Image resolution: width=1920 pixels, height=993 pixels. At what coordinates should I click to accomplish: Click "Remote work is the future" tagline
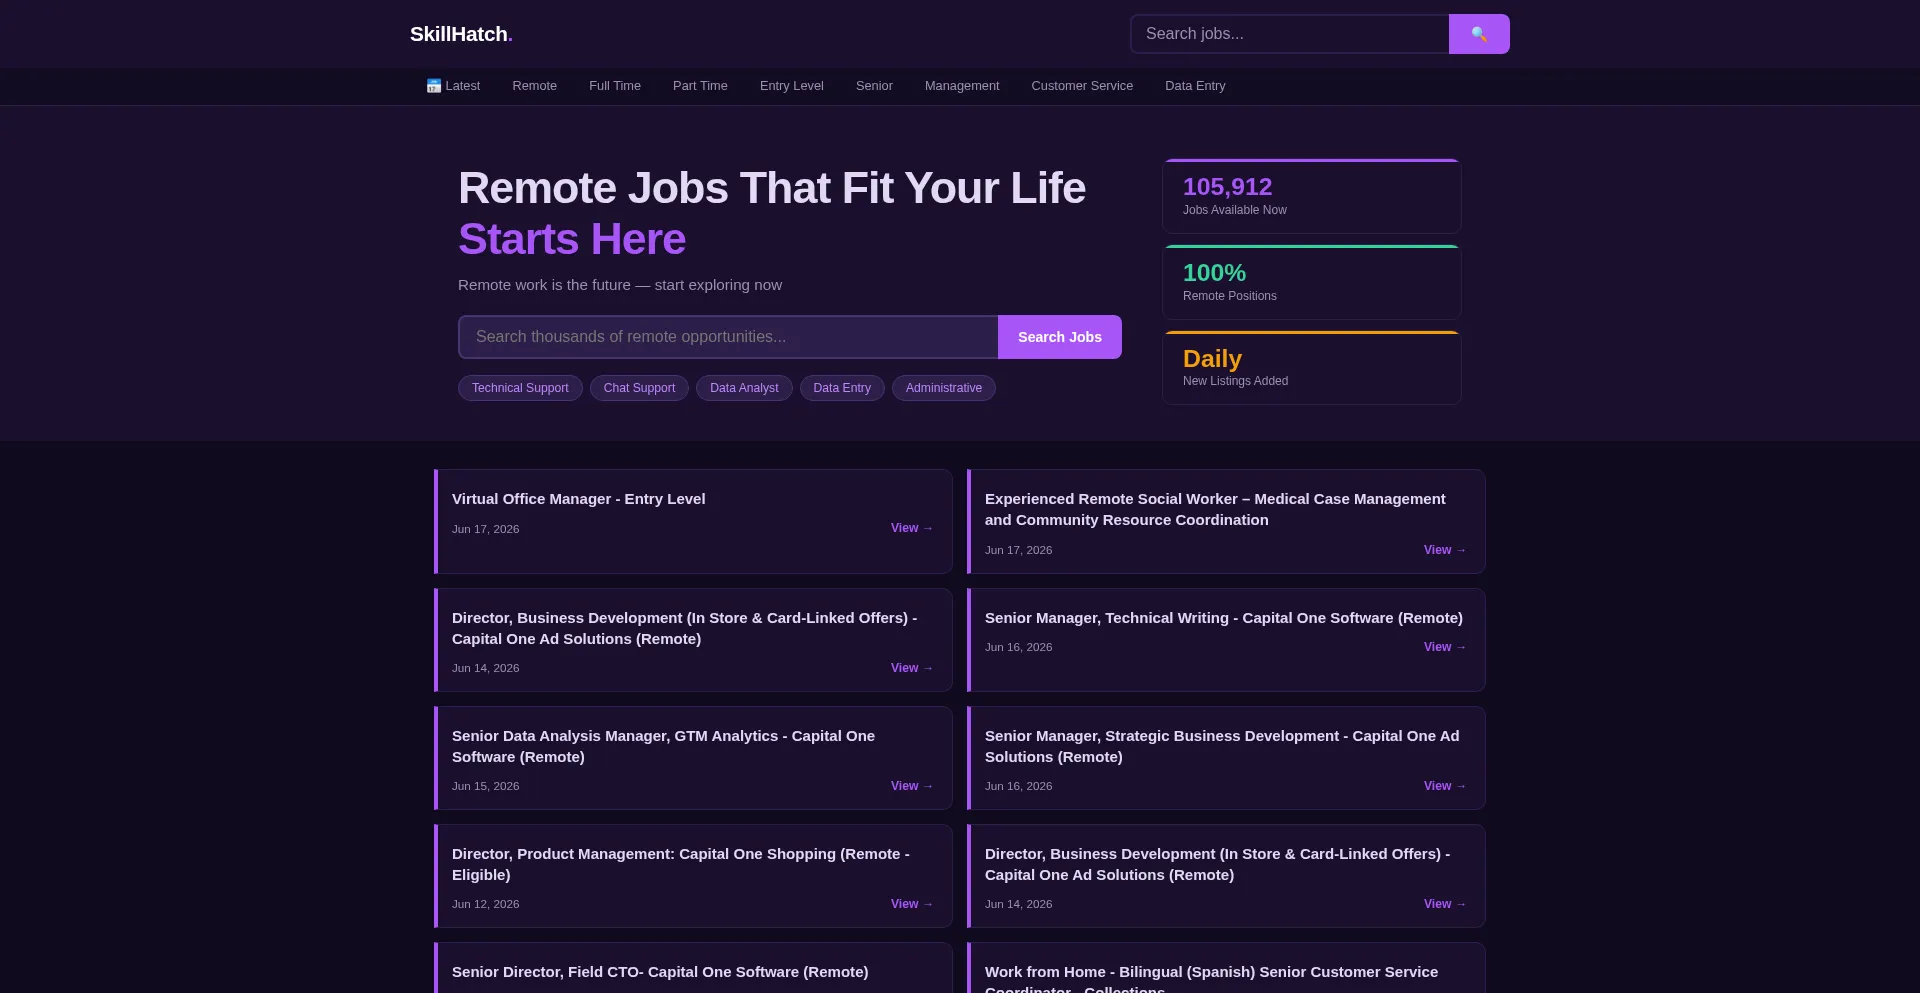click(x=620, y=285)
